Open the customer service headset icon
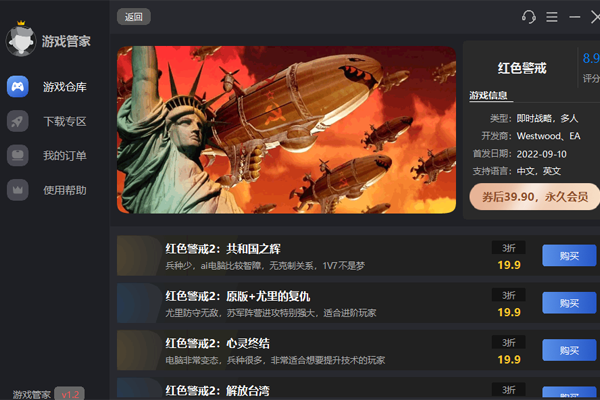 tap(529, 17)
